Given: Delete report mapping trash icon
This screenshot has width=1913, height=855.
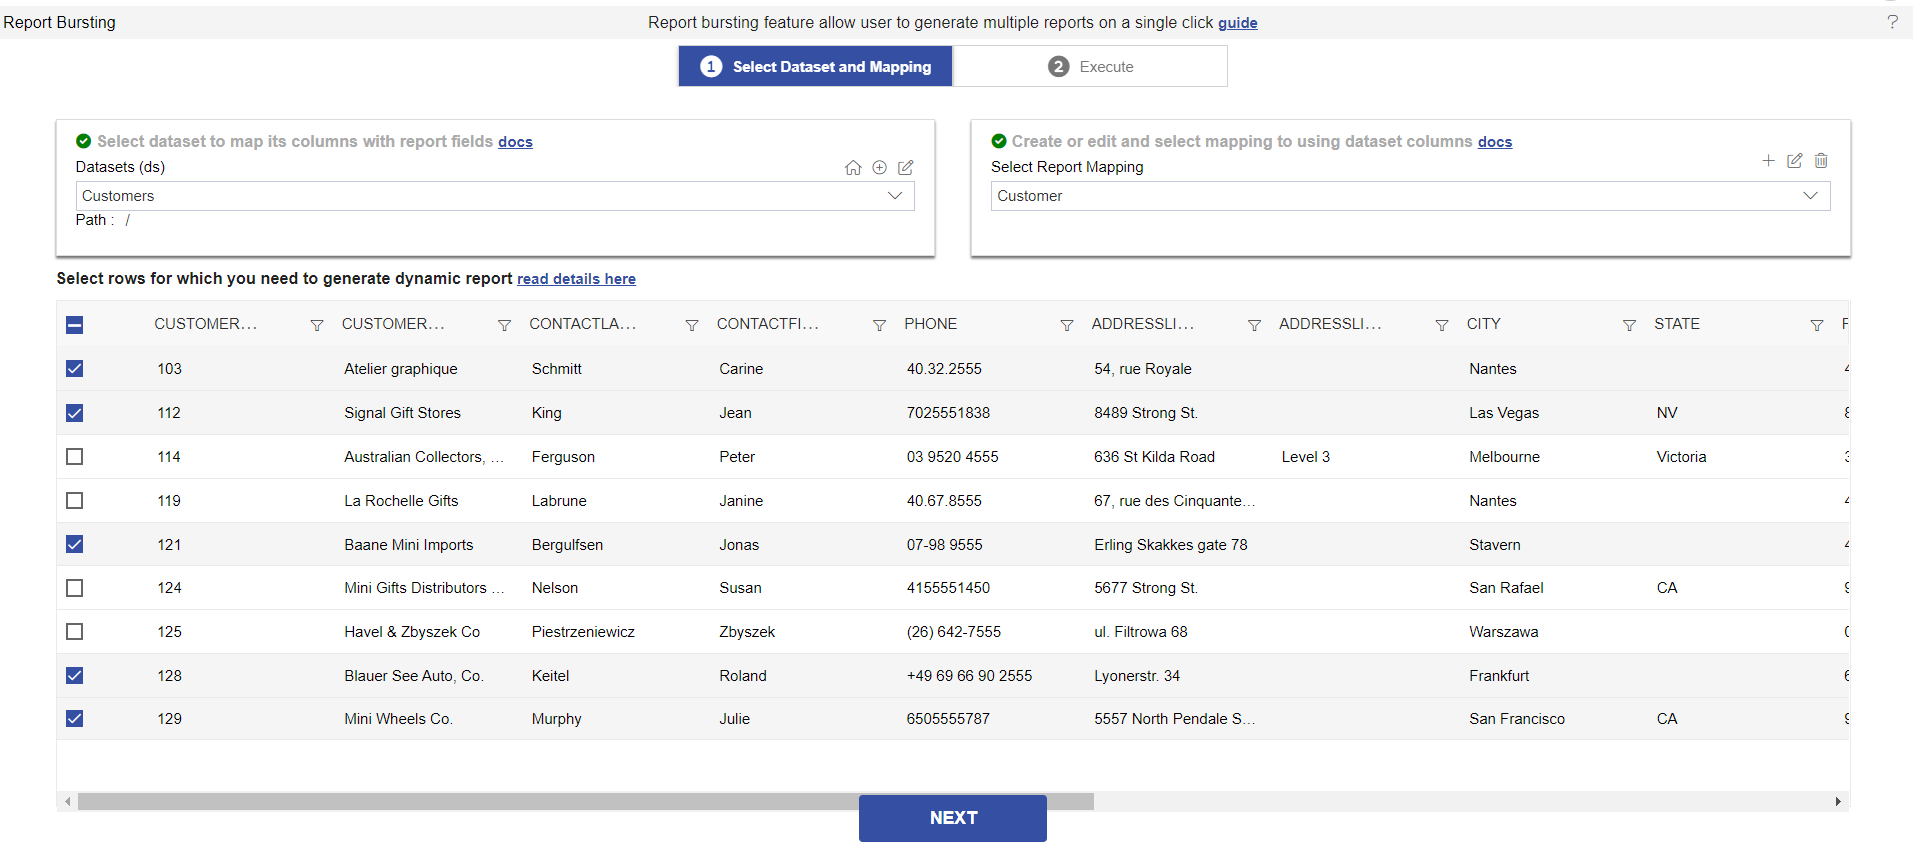Looking at the screenshot, I should (x=1821, y=160).
